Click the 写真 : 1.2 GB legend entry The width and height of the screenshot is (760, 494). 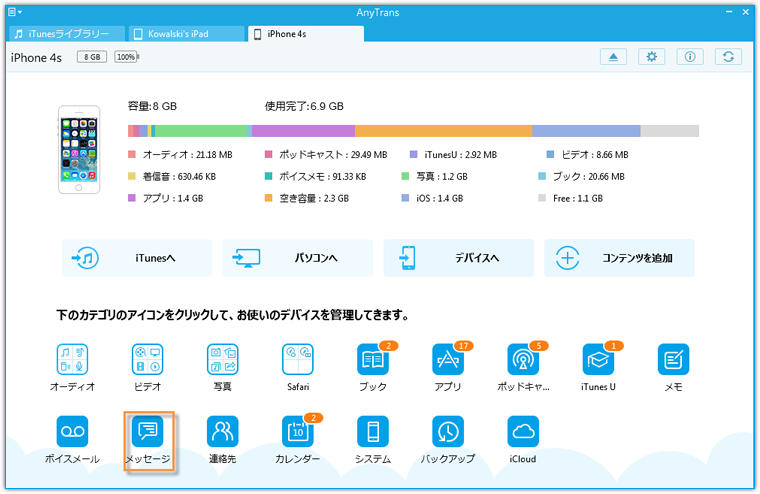point(435,176)
